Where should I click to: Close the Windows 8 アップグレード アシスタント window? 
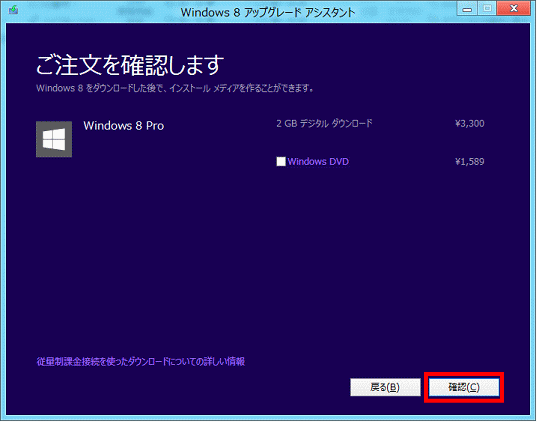[x=514, y=9]
